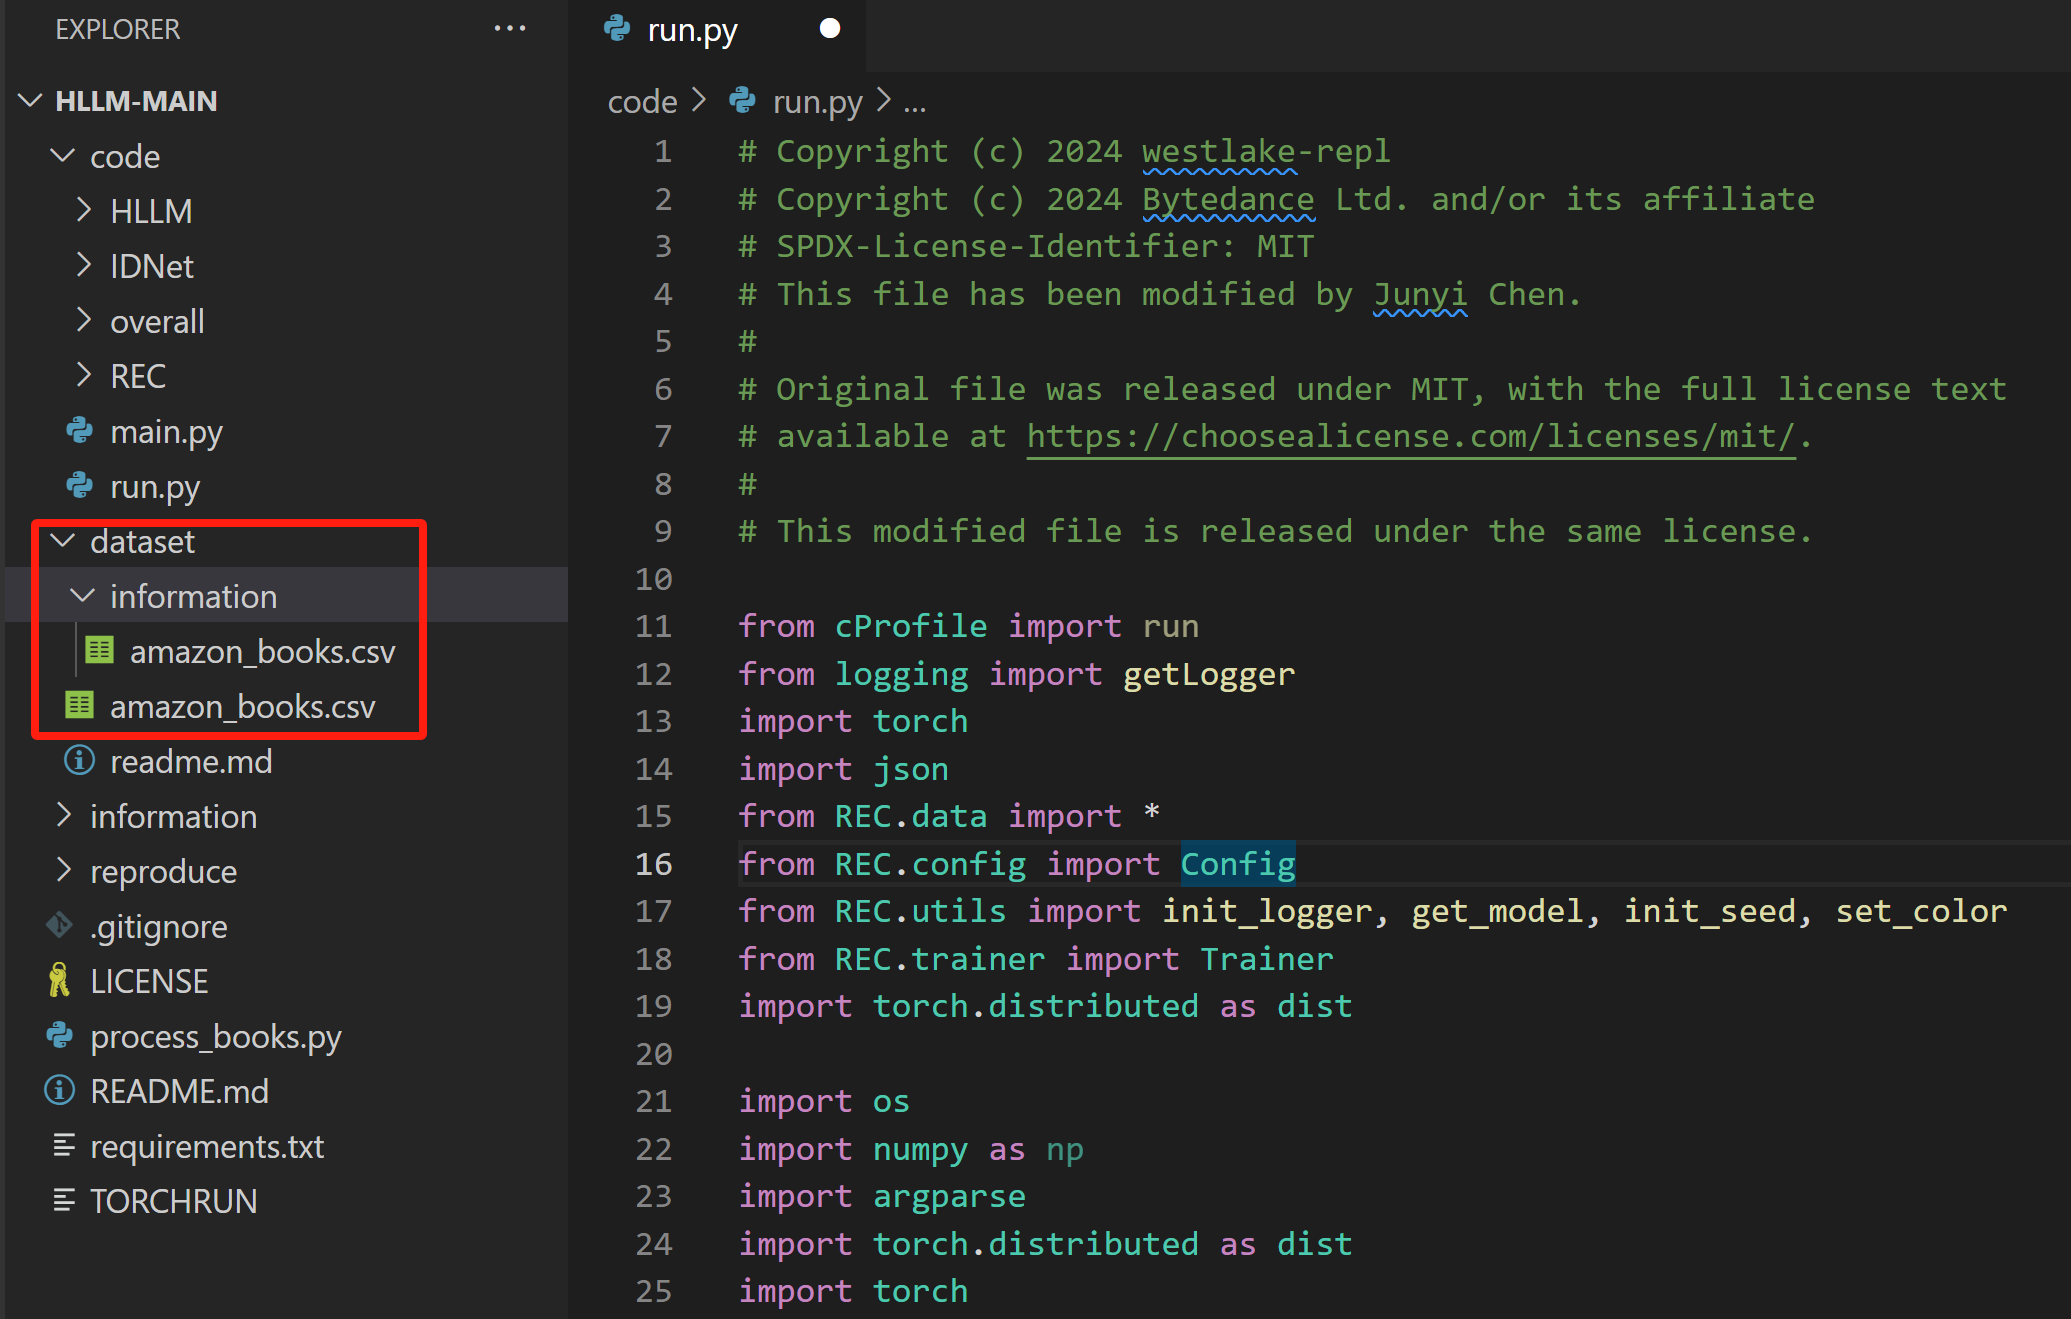
Task: Click the key icon beside LICENSE
Action: (x=60, y=981)
